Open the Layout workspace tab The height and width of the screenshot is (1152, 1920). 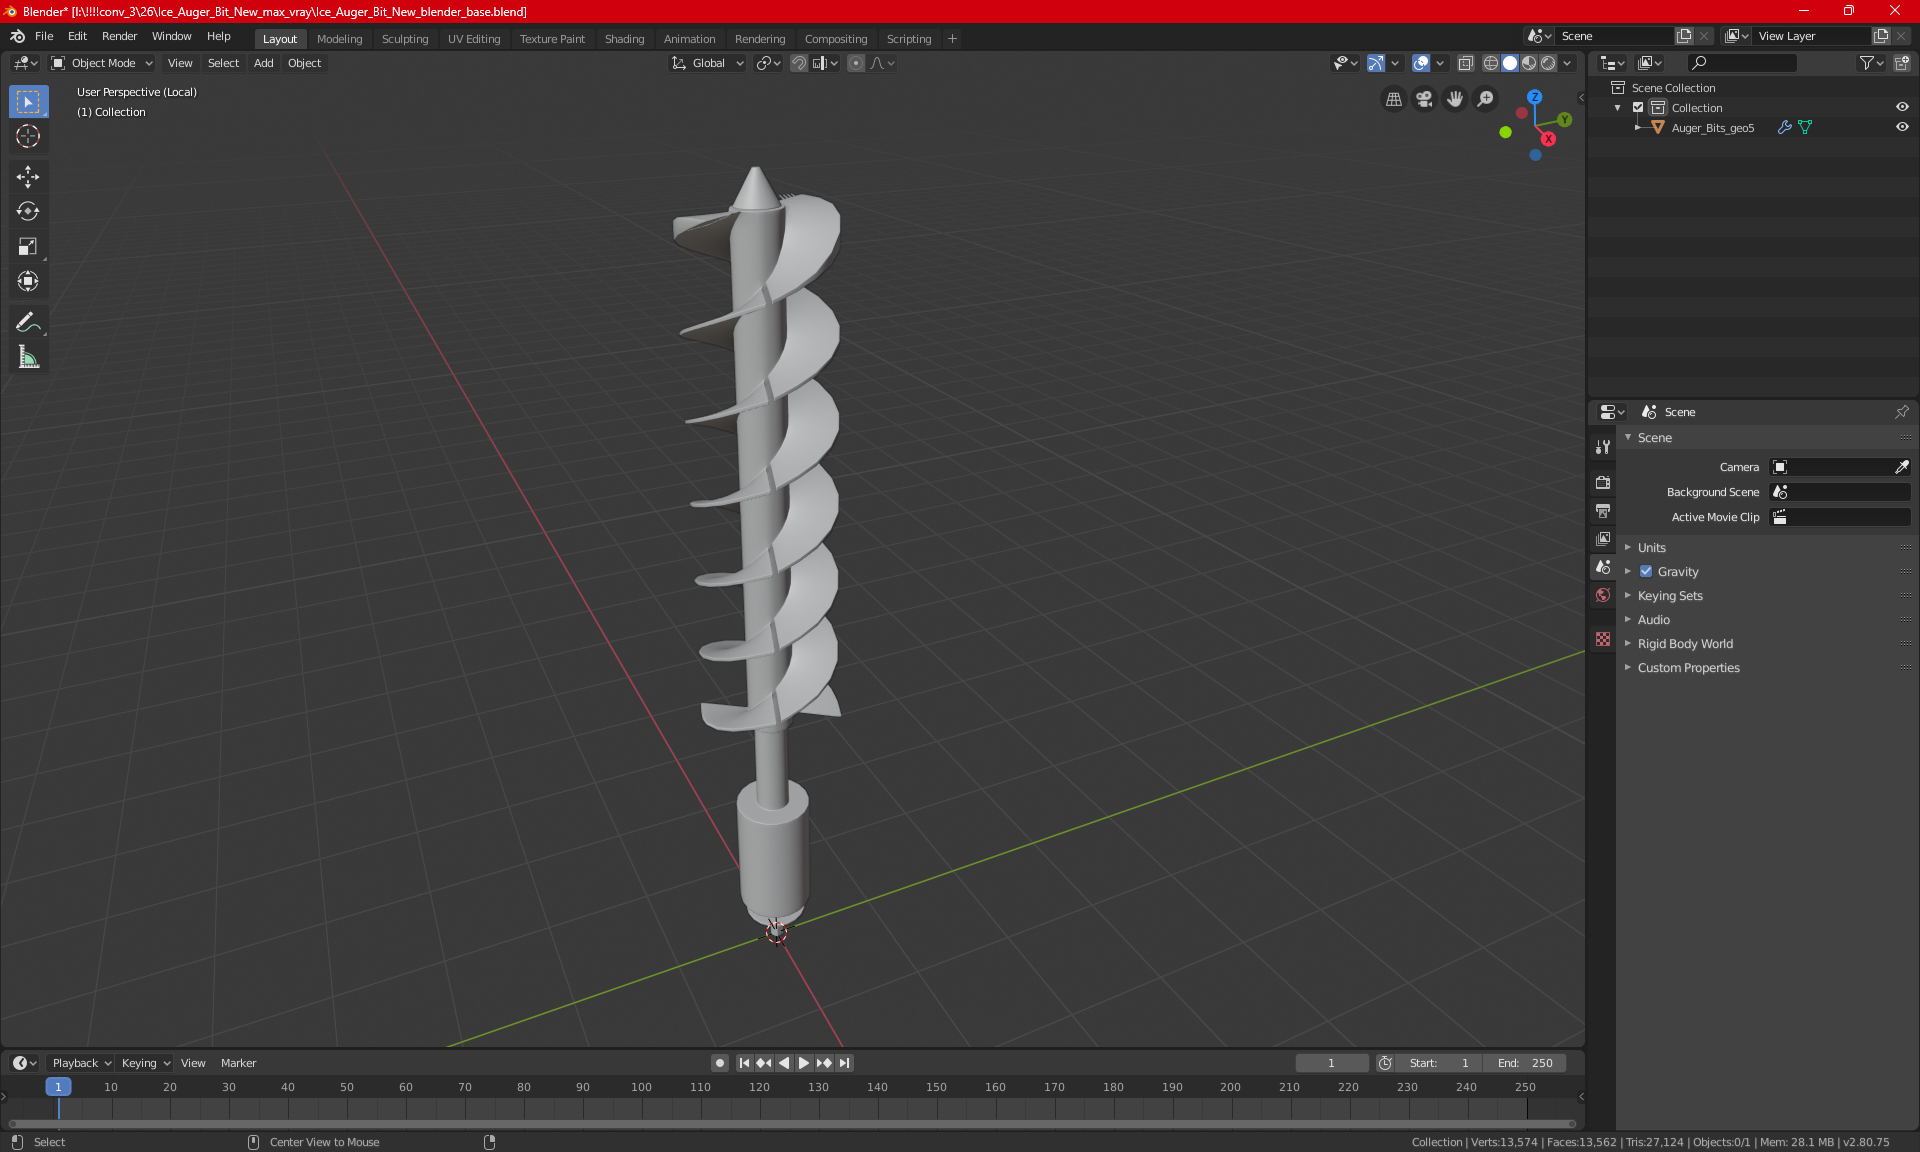click(x=278, y=37)
